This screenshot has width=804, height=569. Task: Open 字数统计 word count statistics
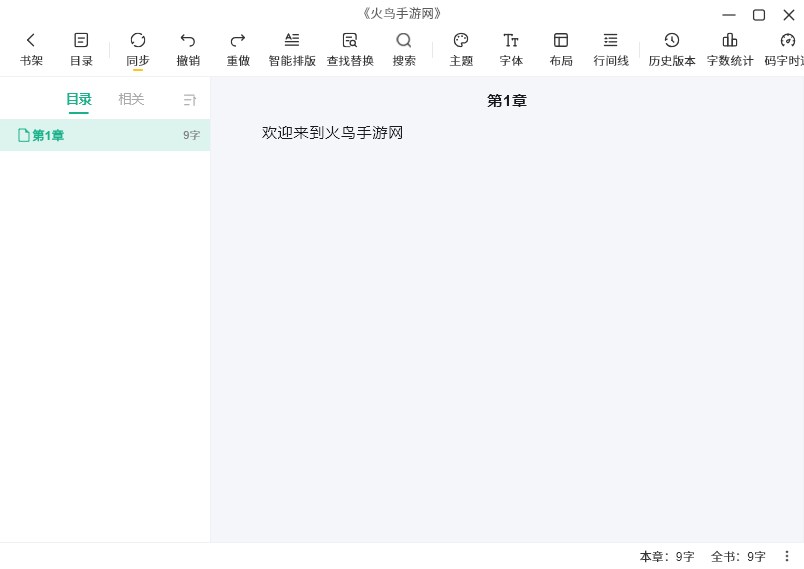pos(730,49)
